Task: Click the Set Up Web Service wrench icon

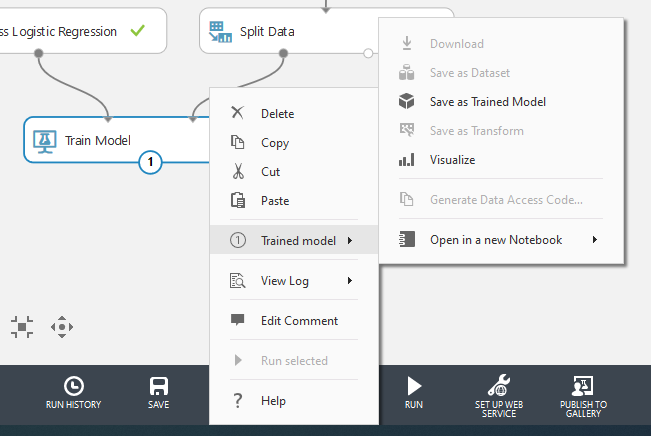Action: click(x=499, y=385)
